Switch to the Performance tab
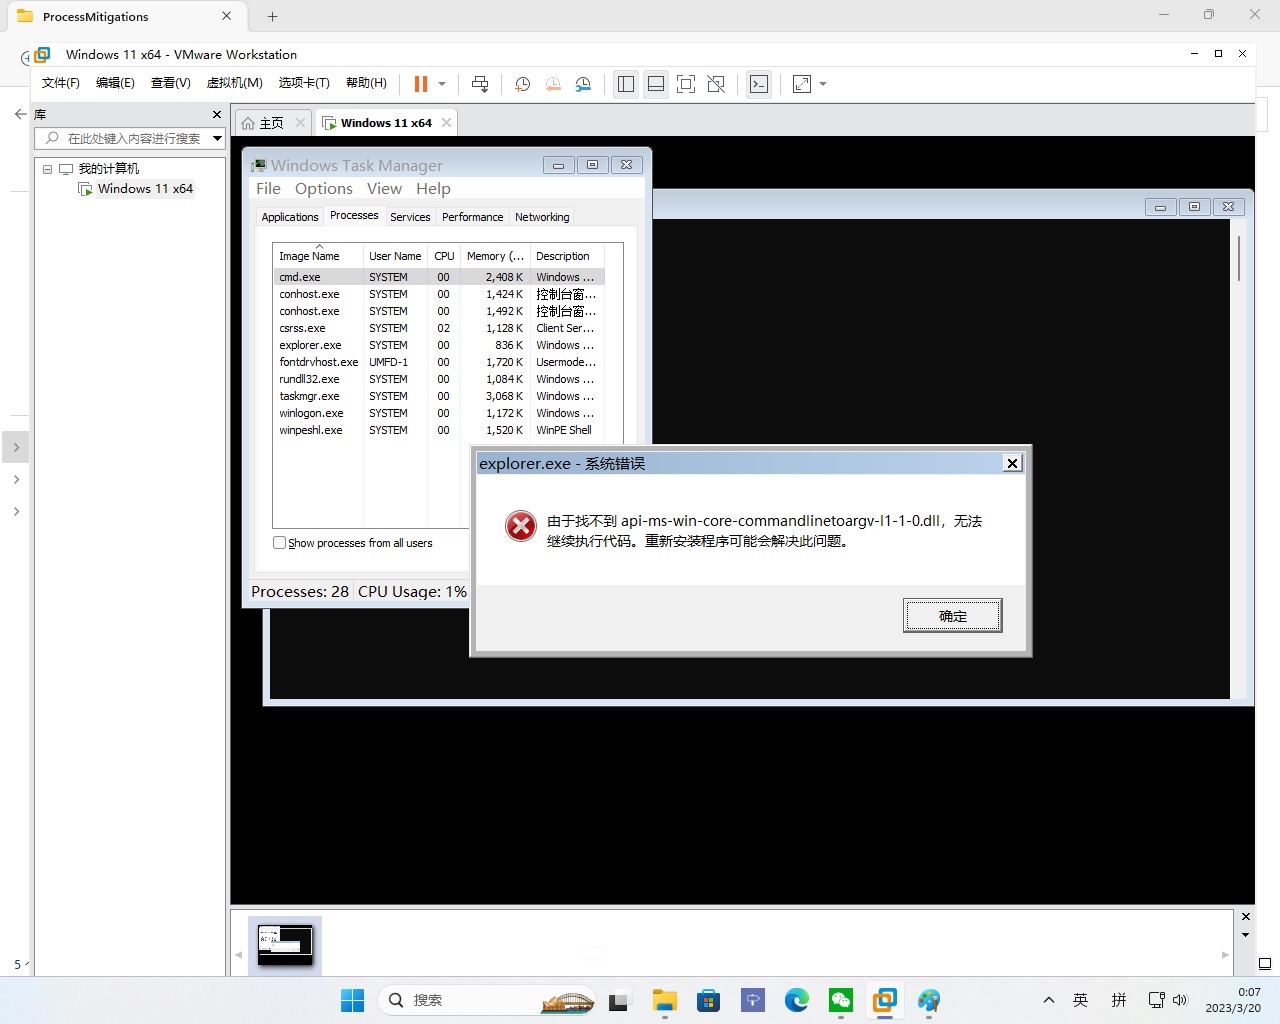 473,217
